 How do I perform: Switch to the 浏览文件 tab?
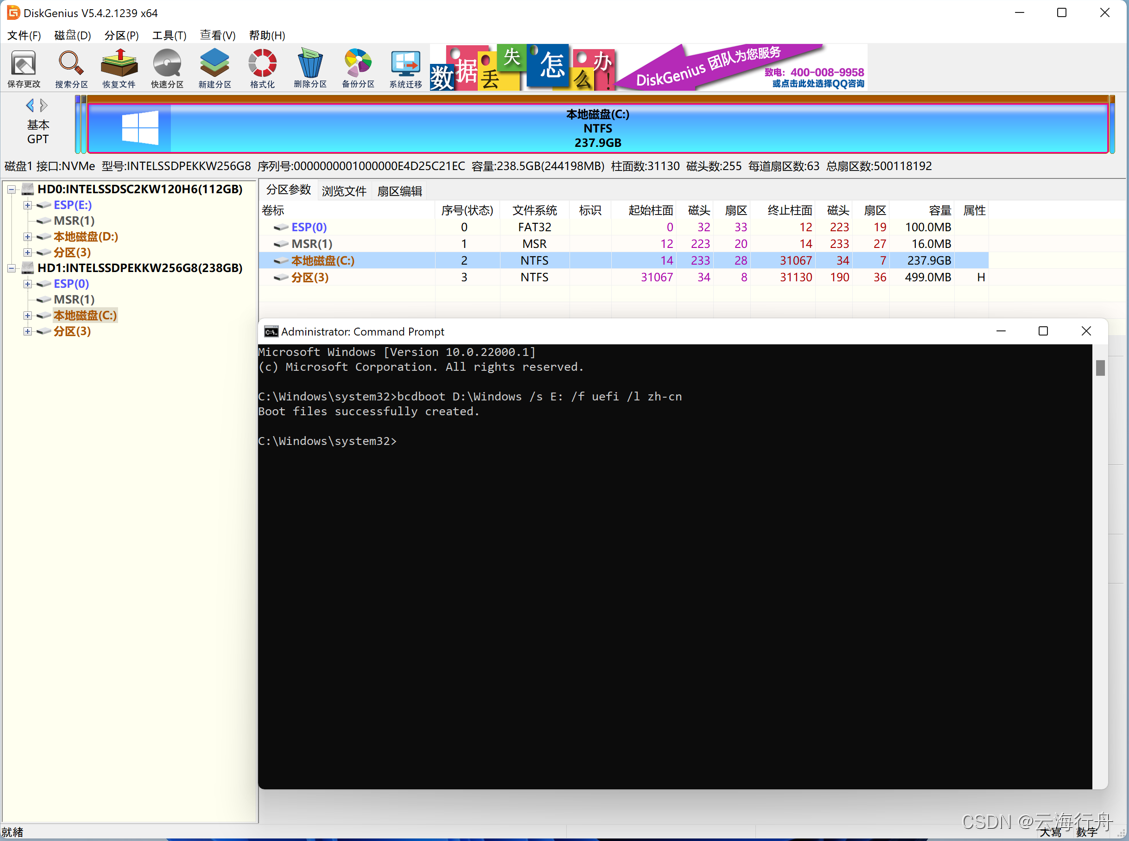point(344,191)
